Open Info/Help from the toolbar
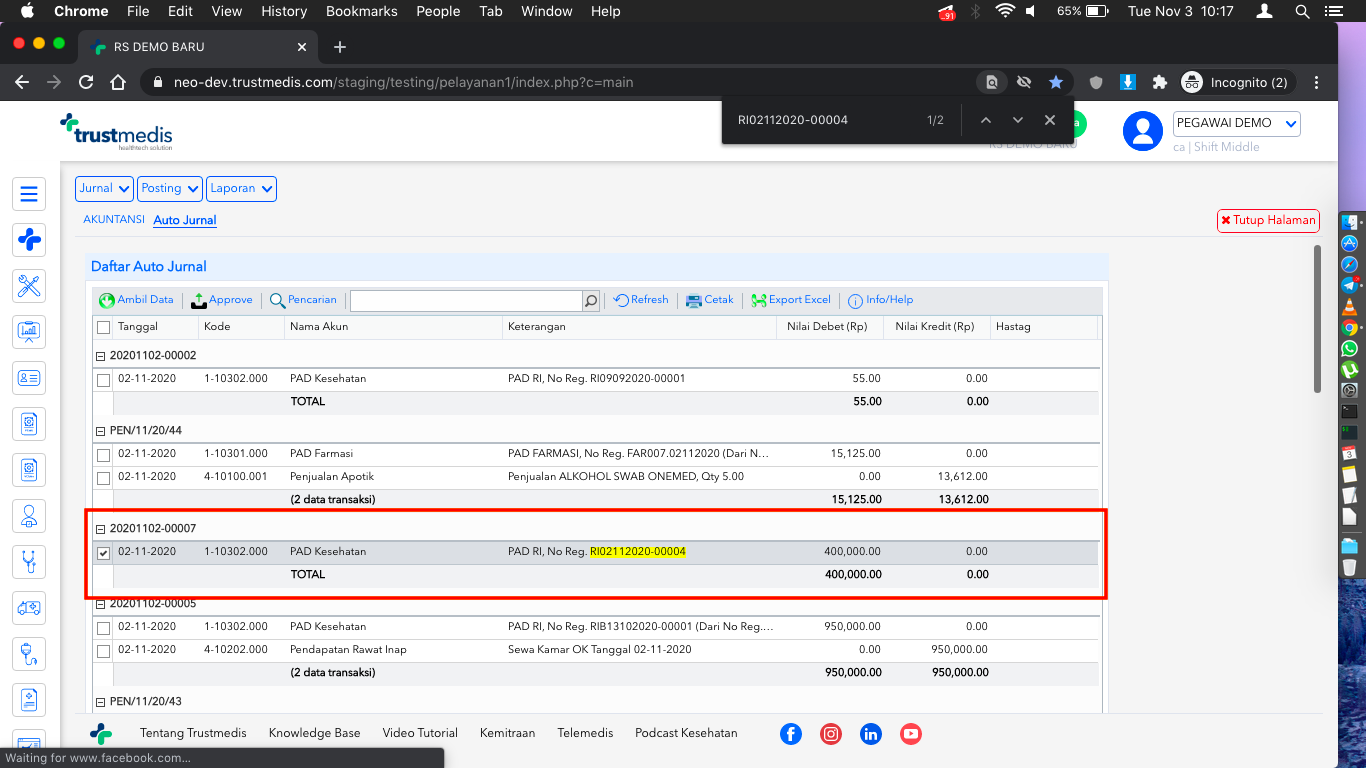1366x768 pixels. click(x=880, y=300)
